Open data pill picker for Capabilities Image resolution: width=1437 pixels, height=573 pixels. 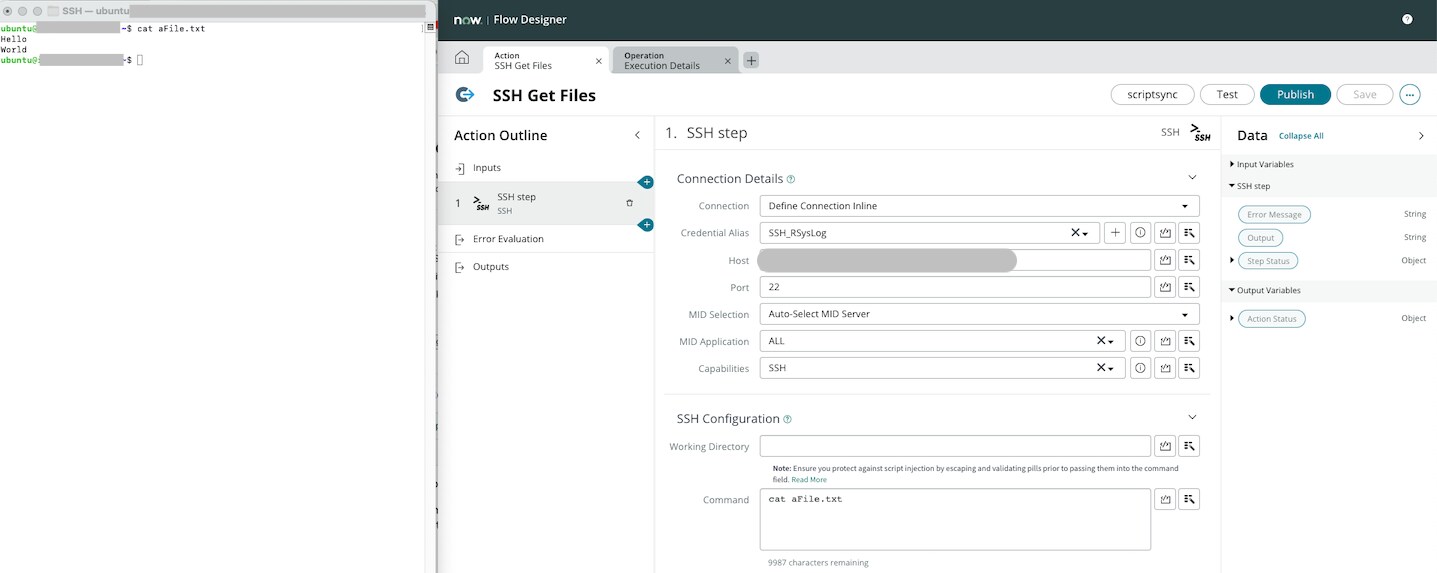1189,368
